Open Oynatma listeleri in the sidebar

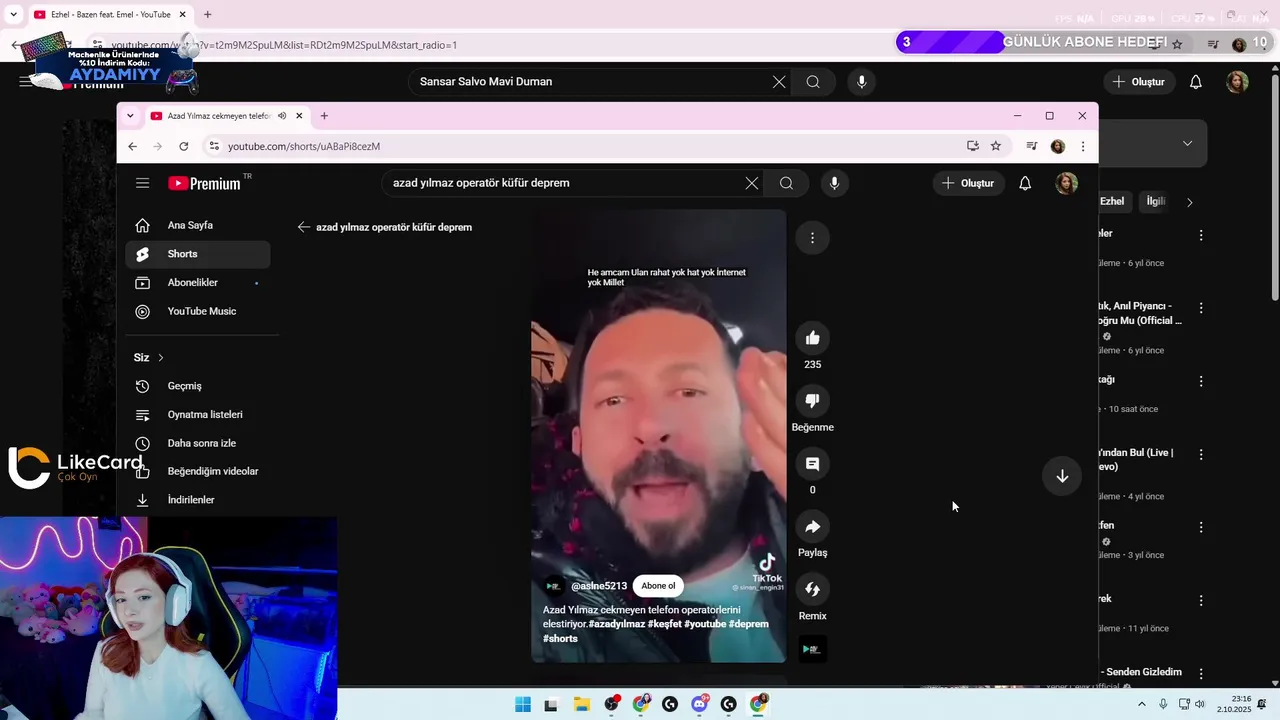click(x=198, y=414)
